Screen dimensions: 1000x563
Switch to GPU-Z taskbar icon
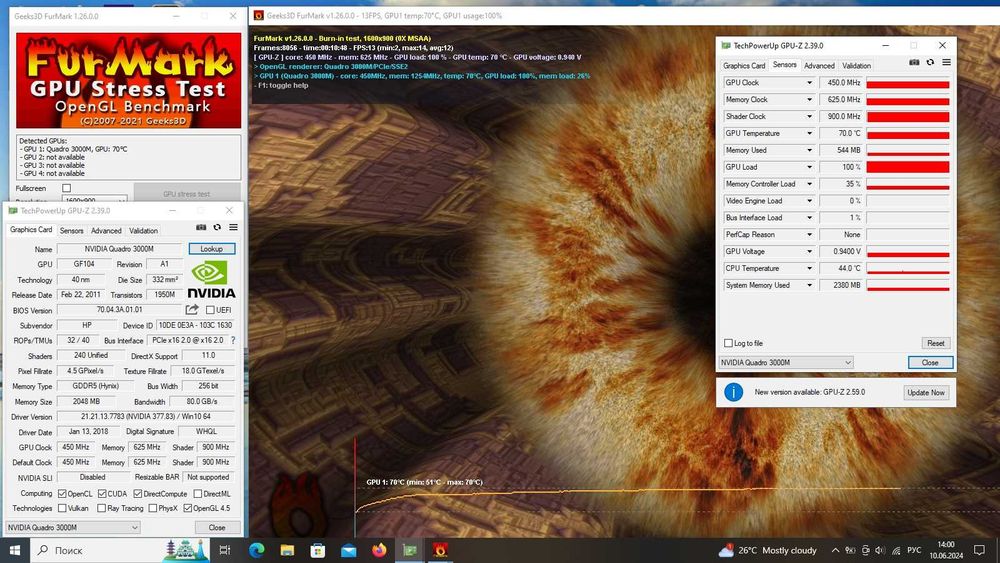(x=409, y=550)
